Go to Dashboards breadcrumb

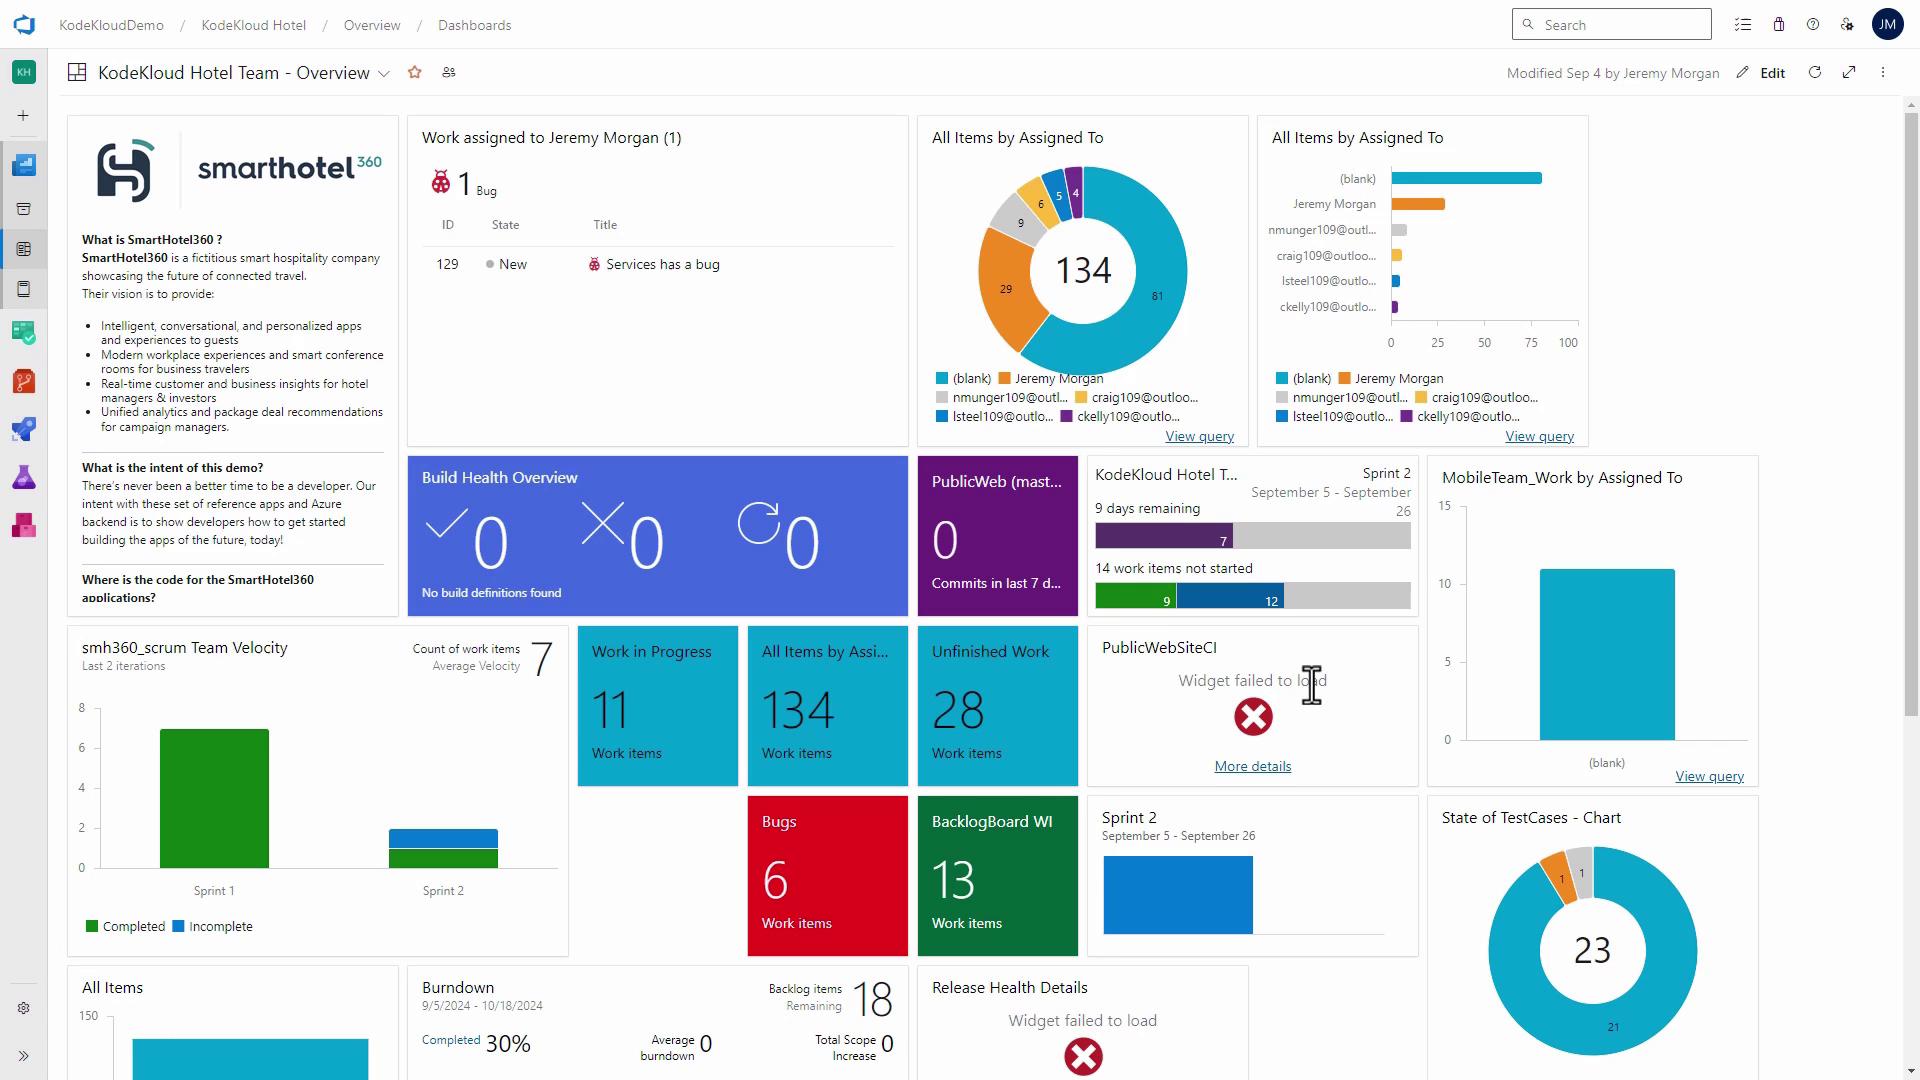click(475, 25)
